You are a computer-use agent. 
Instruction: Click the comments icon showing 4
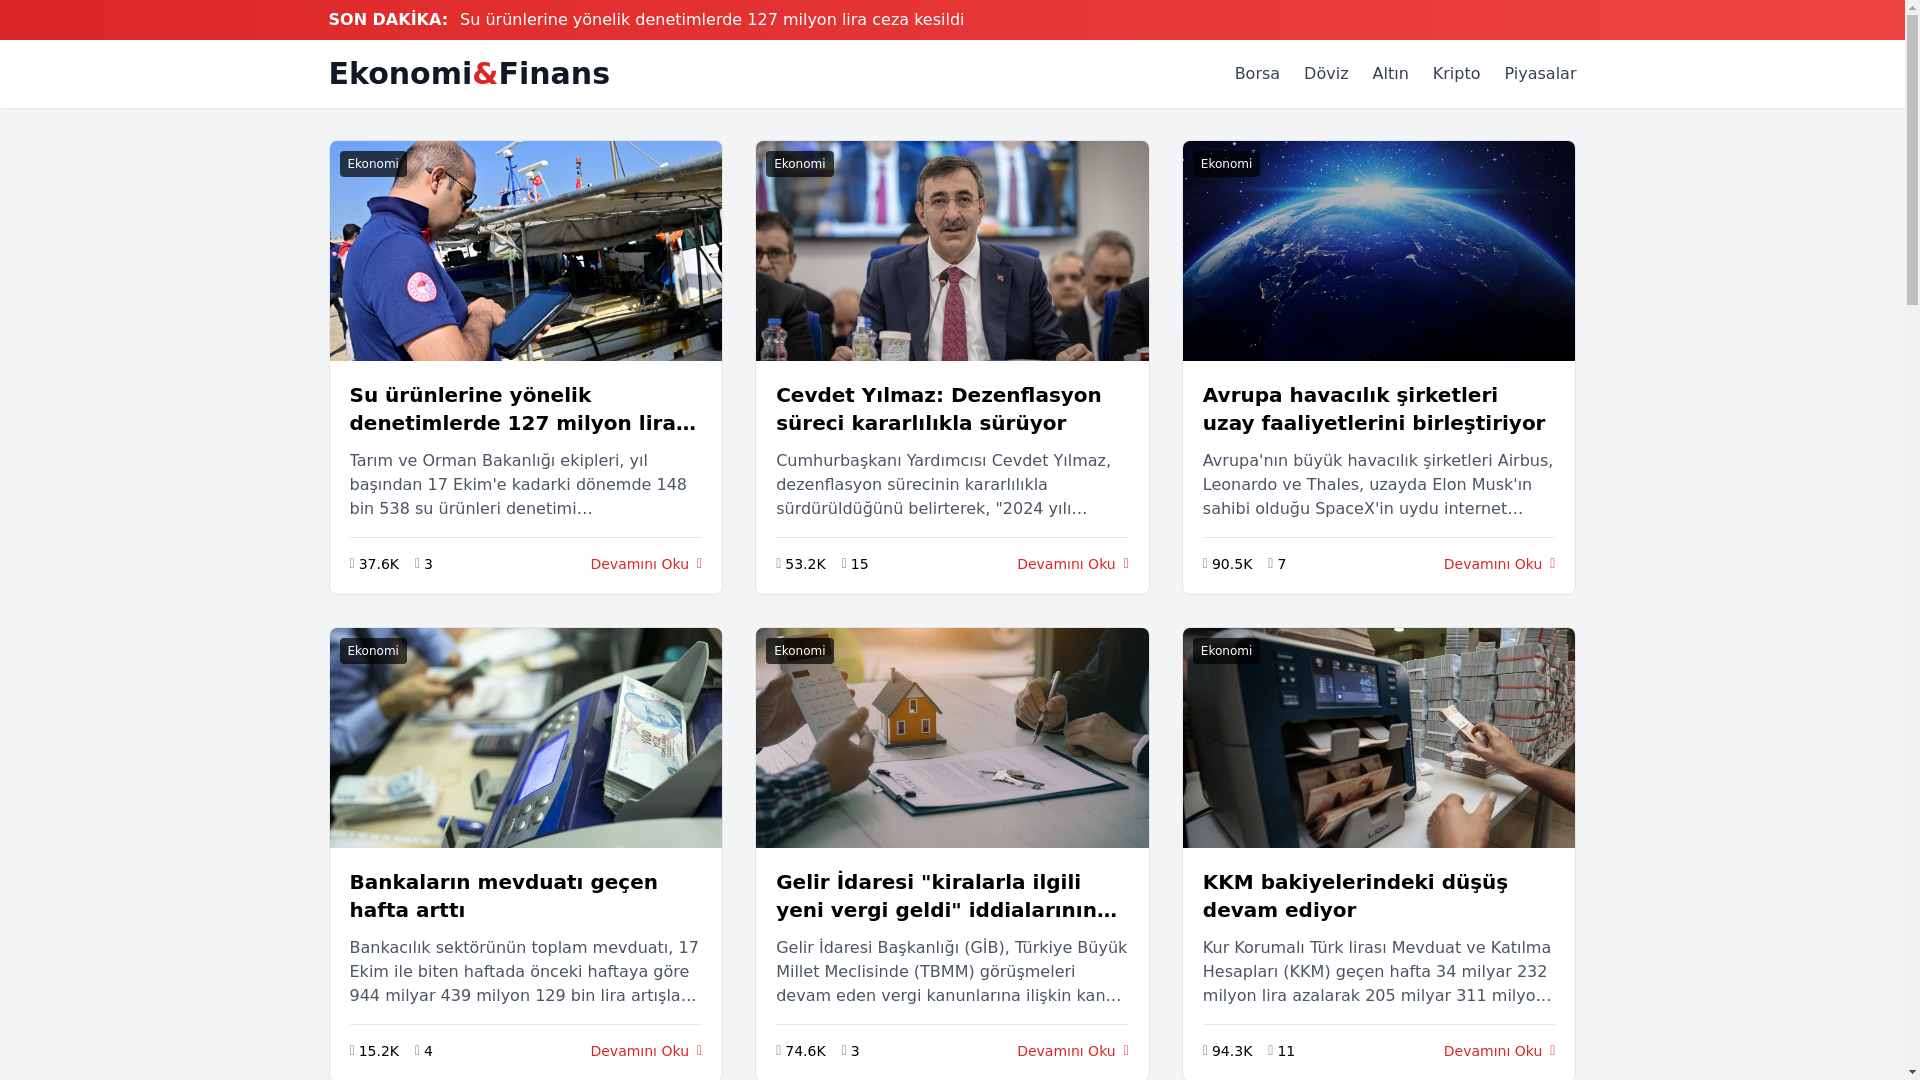tap(418, 1051)
